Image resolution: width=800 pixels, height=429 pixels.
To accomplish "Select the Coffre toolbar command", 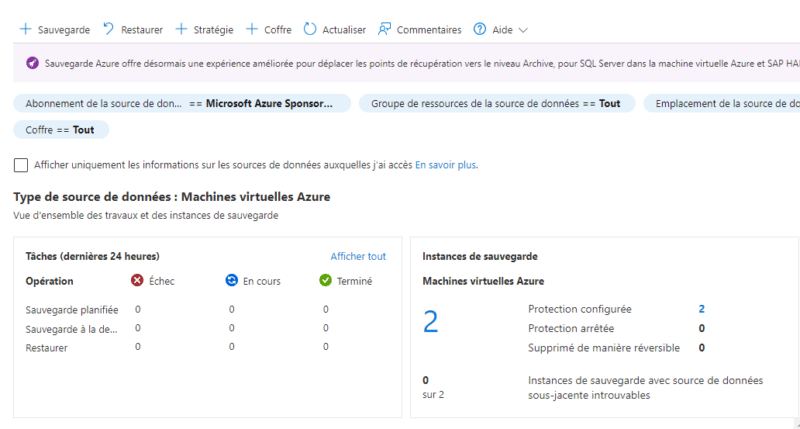I will pyautogui.click(x=268, y=30).
